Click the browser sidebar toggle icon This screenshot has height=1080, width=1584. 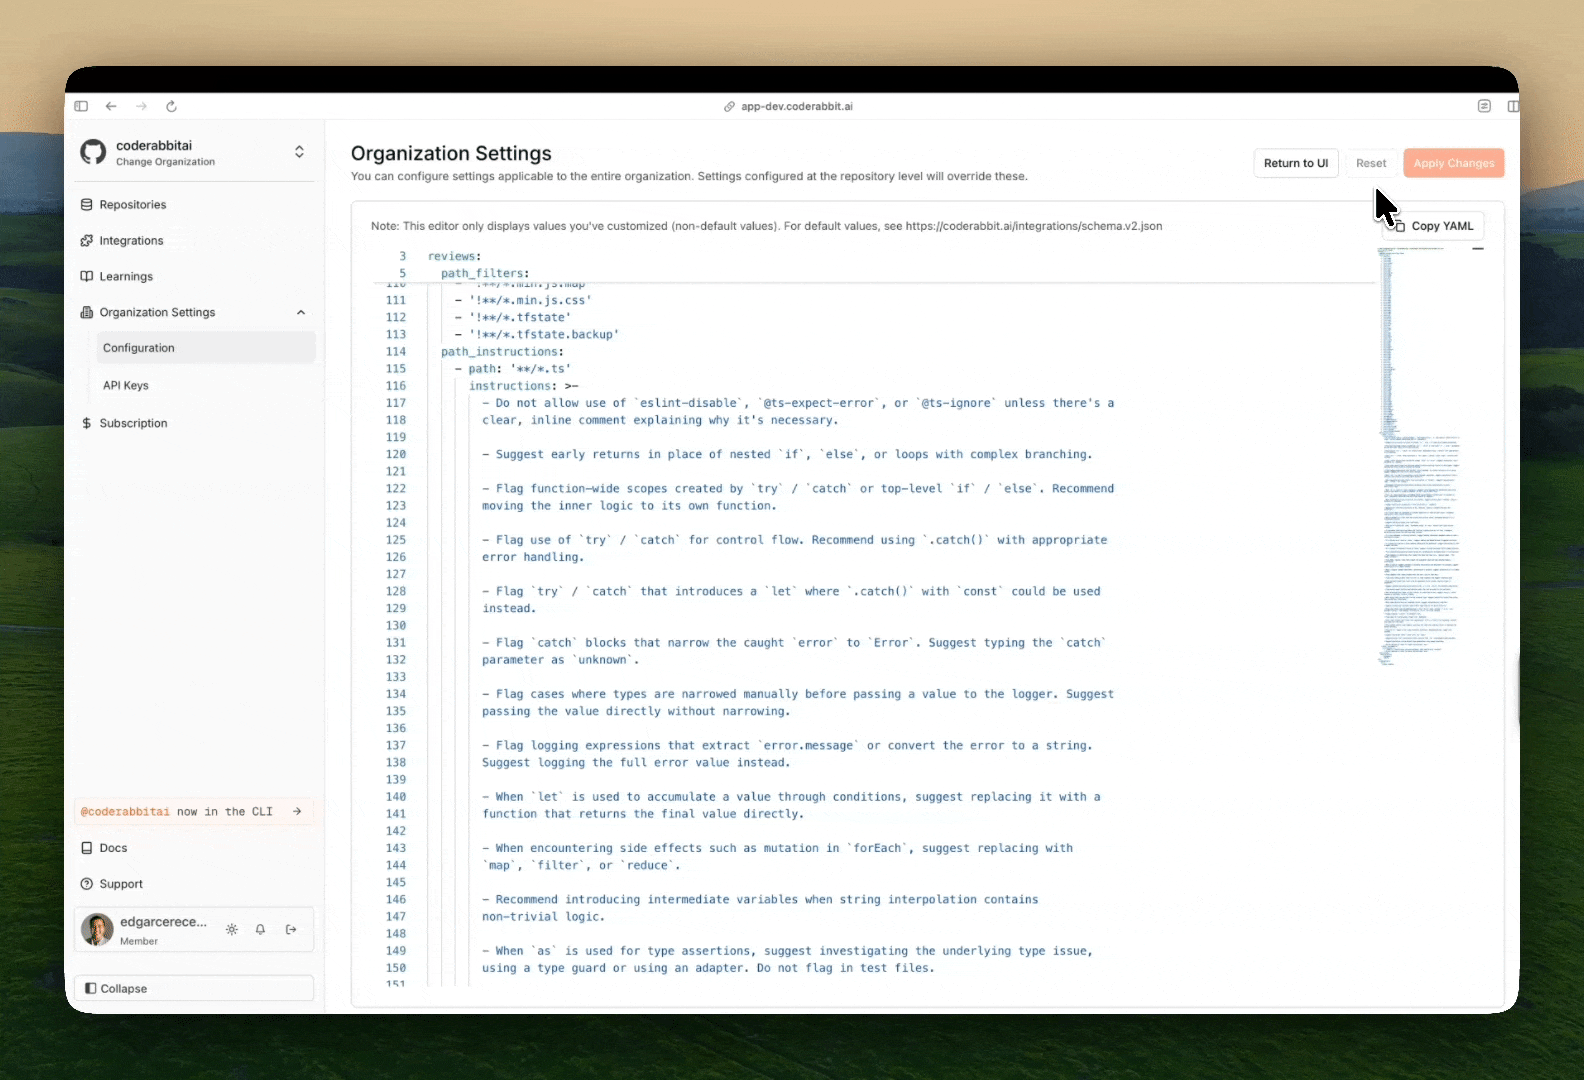[81, 106]
